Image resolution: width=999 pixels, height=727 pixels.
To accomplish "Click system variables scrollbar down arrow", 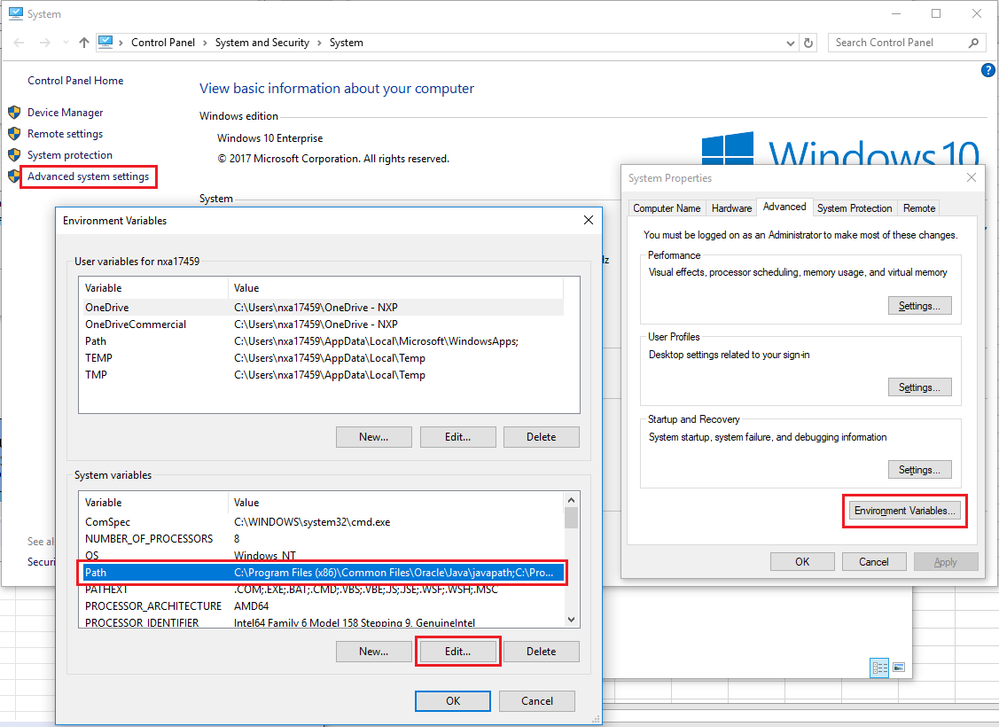I will tap(571, 619).
